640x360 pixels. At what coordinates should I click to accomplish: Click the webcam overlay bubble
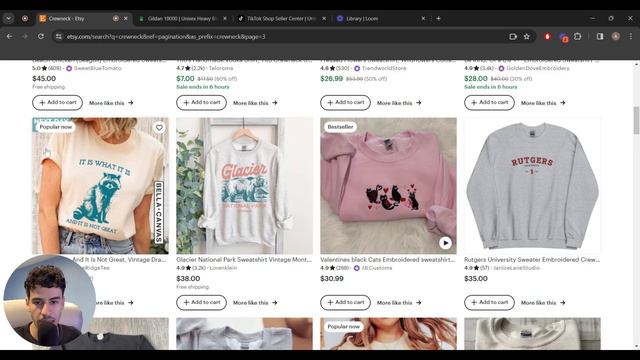point(49,301)
